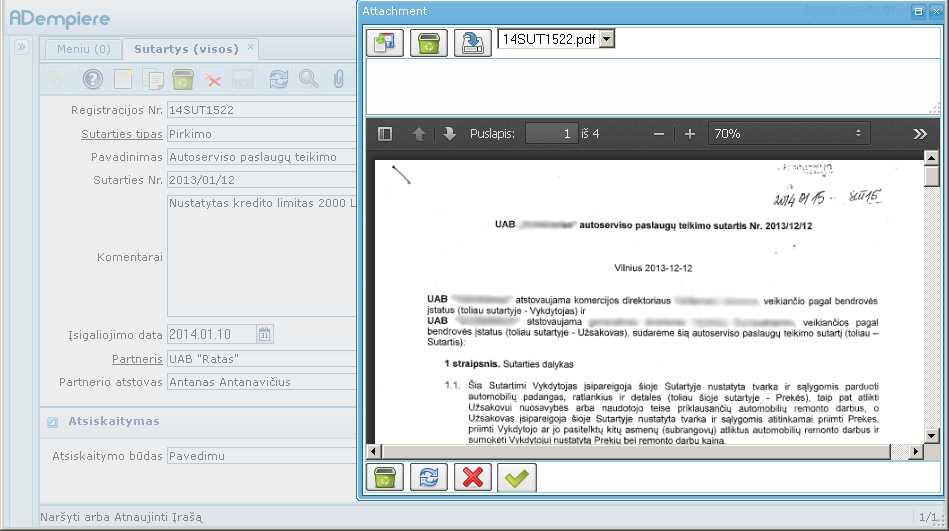Open the calendar picker for Įsigaliojimo data
This screenshot has width=949, height=531.
[264, 334]
